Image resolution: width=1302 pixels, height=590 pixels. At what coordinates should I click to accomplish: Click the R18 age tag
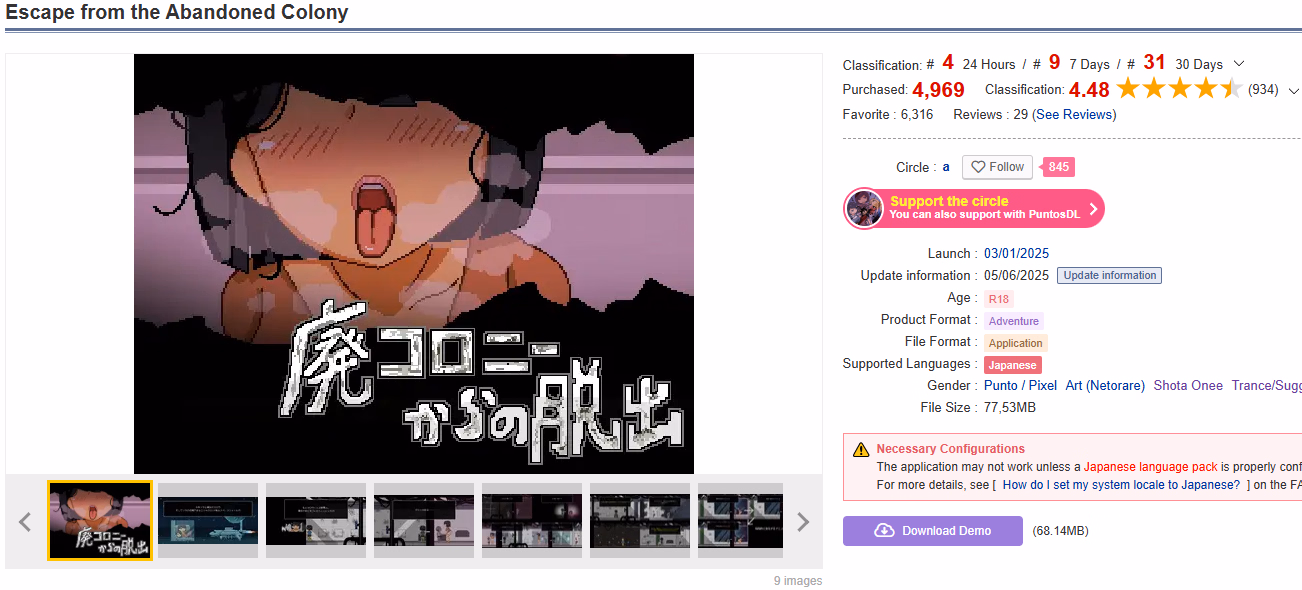click(999, 299)
